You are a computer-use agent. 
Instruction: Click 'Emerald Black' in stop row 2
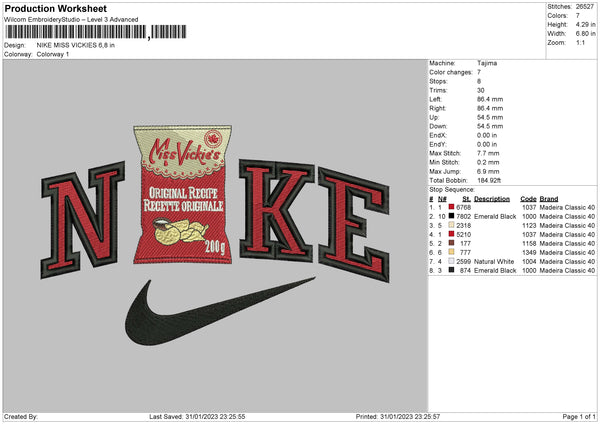(x=495, y=217)
